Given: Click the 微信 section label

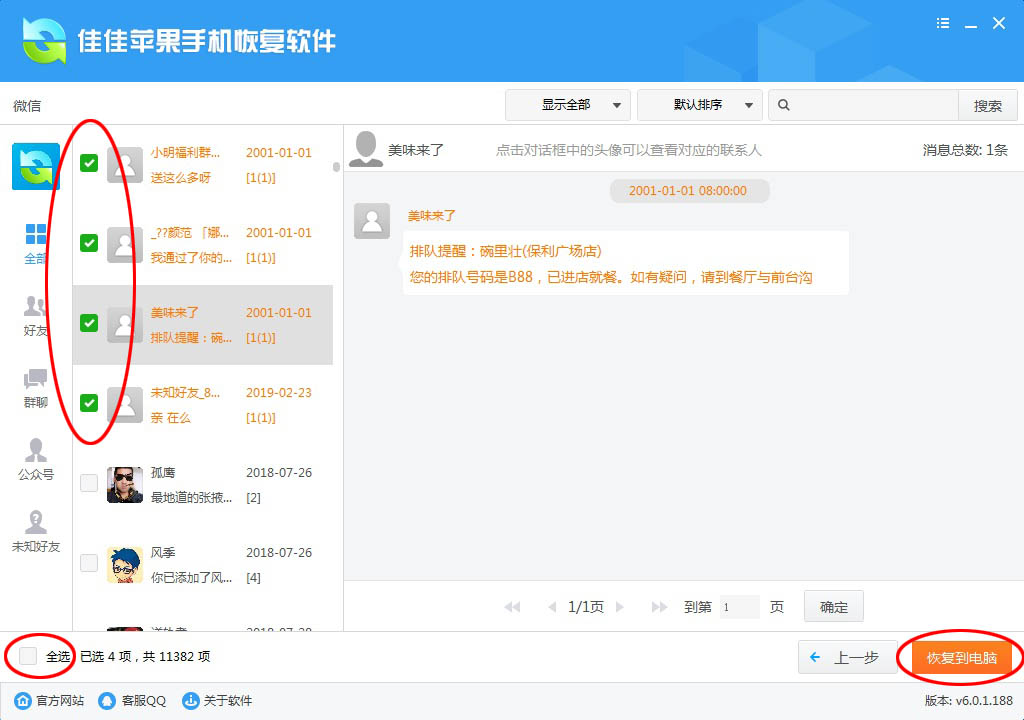Looking at the screenshot, I should 27,106.
